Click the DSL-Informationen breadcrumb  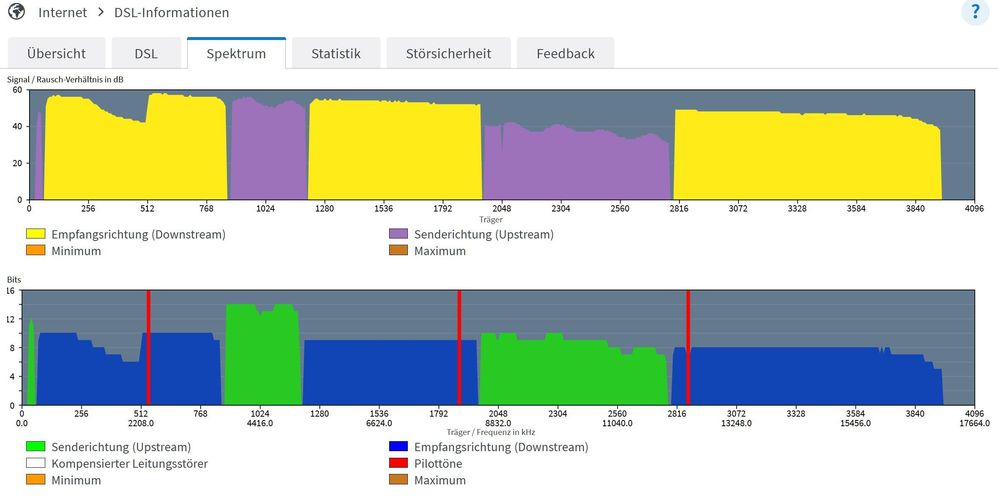(171, 12)
